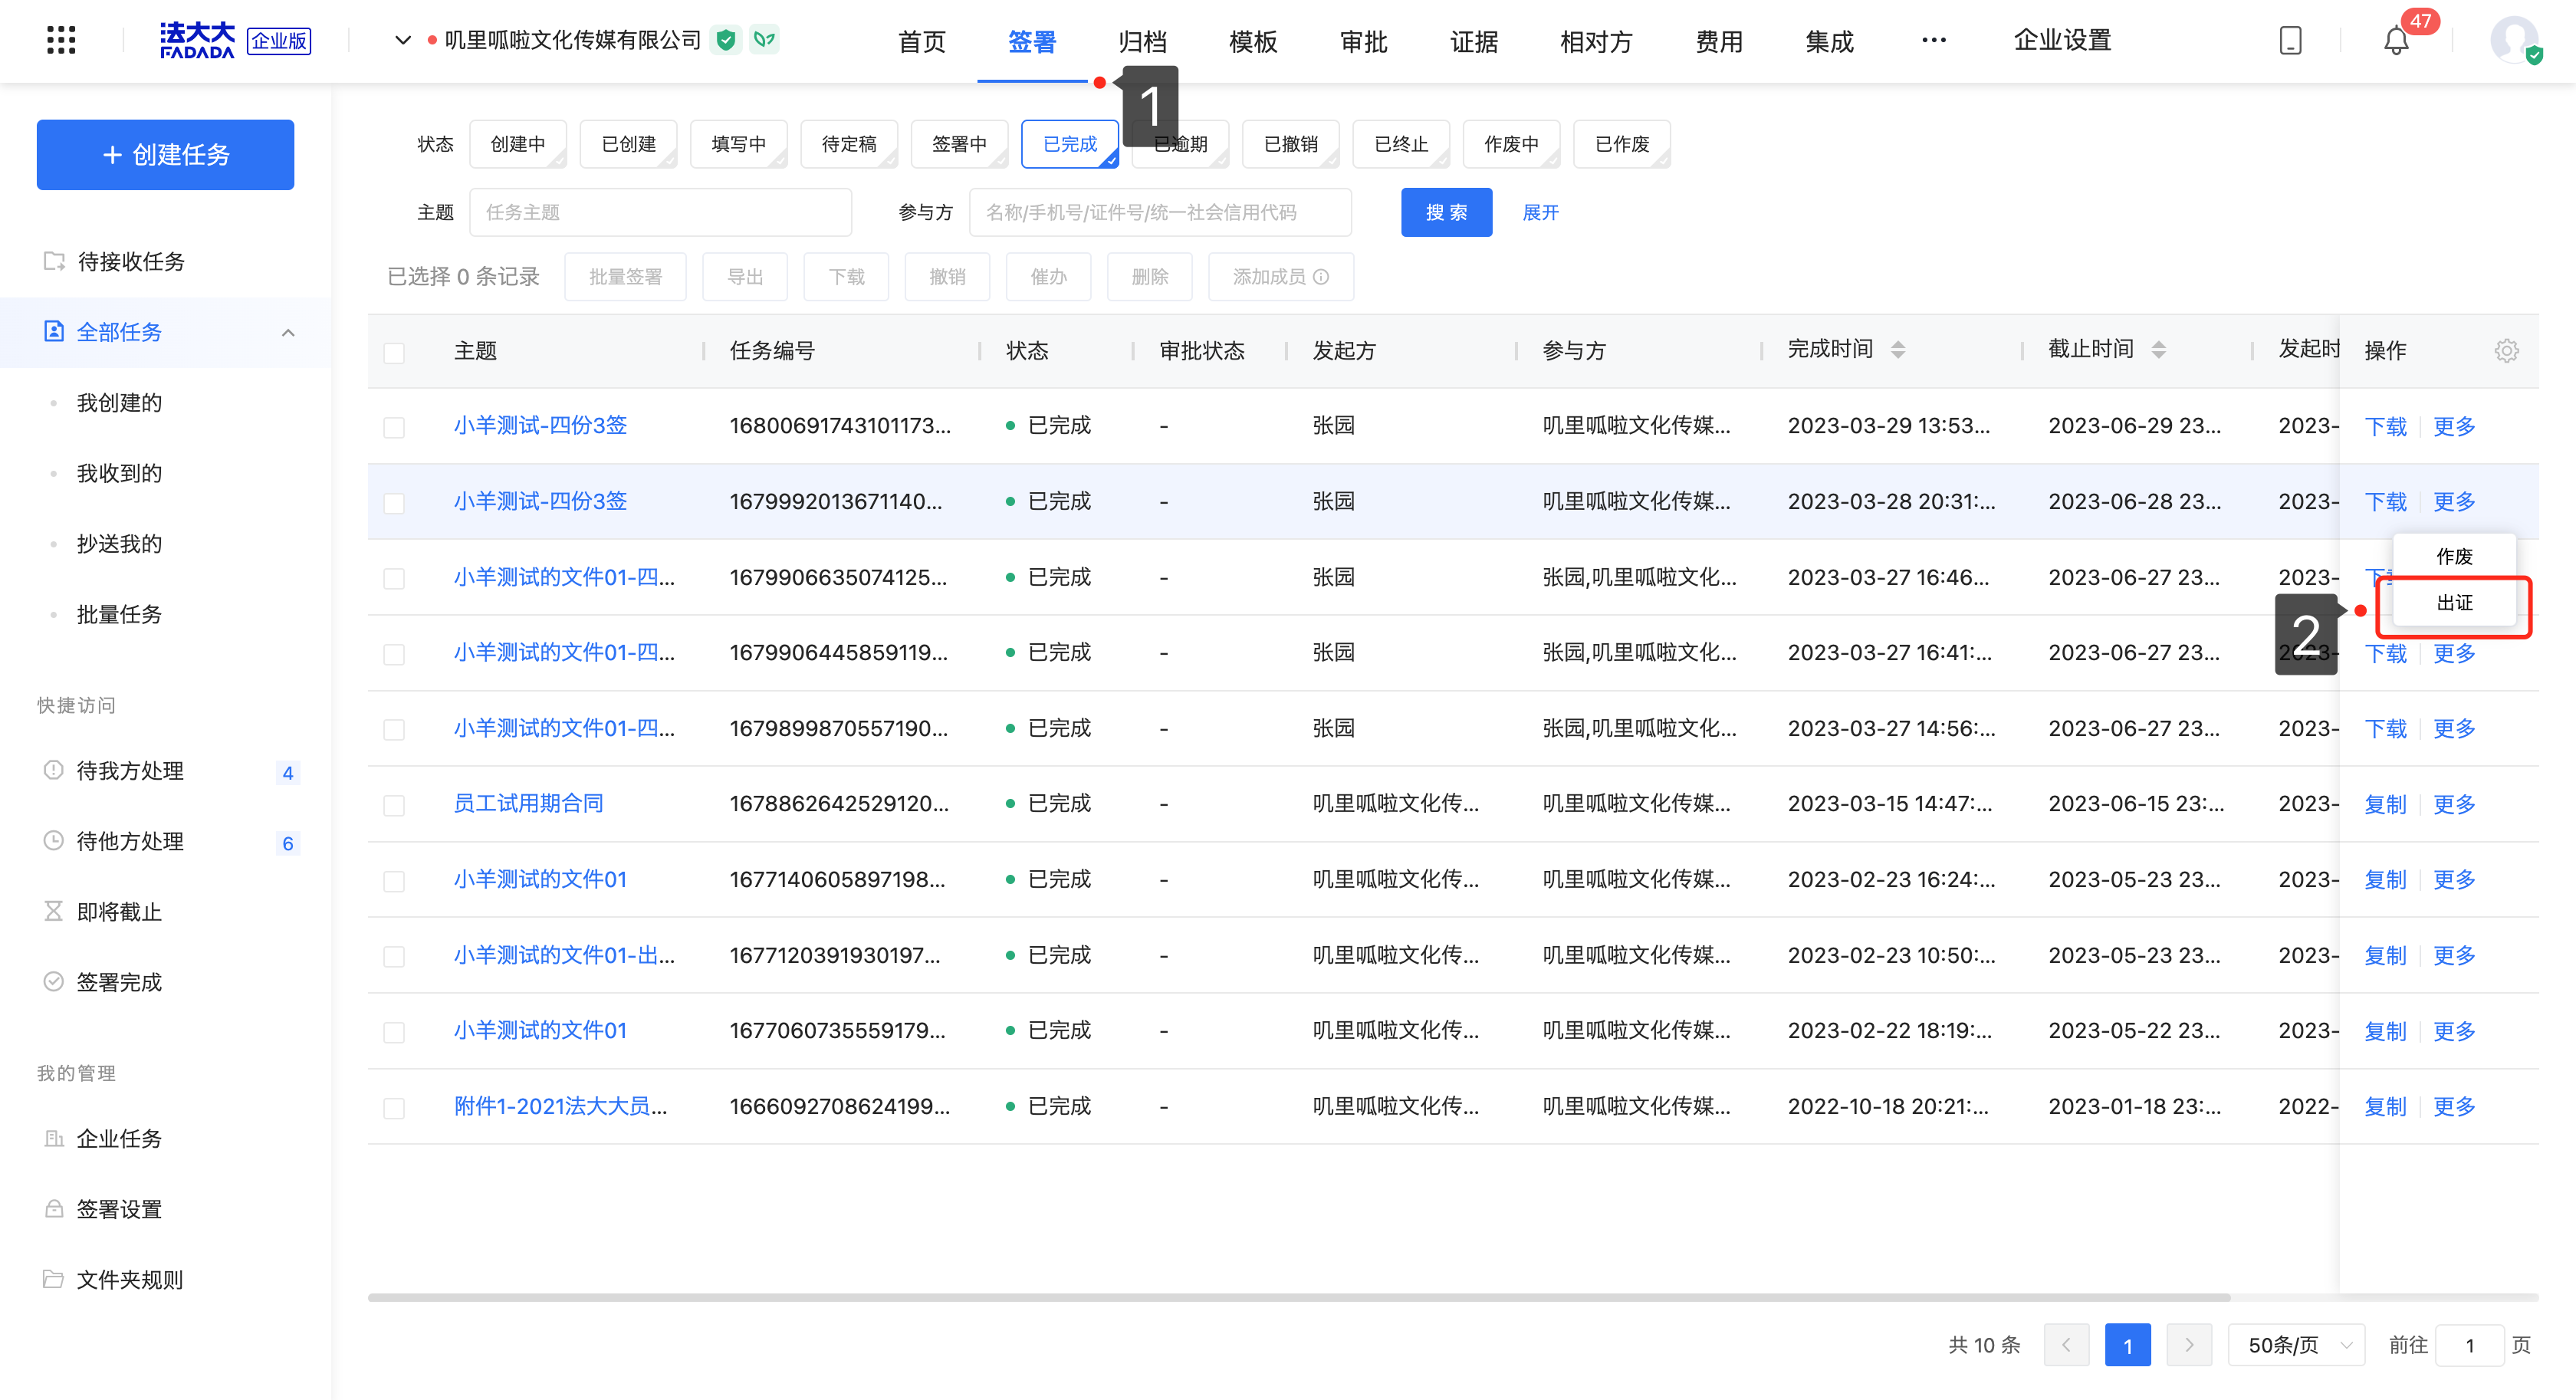Image resolution: width=2576 pixels, height=1400 pixels.
Task: Choose 出证 from the more menu
Action: 2454,603
